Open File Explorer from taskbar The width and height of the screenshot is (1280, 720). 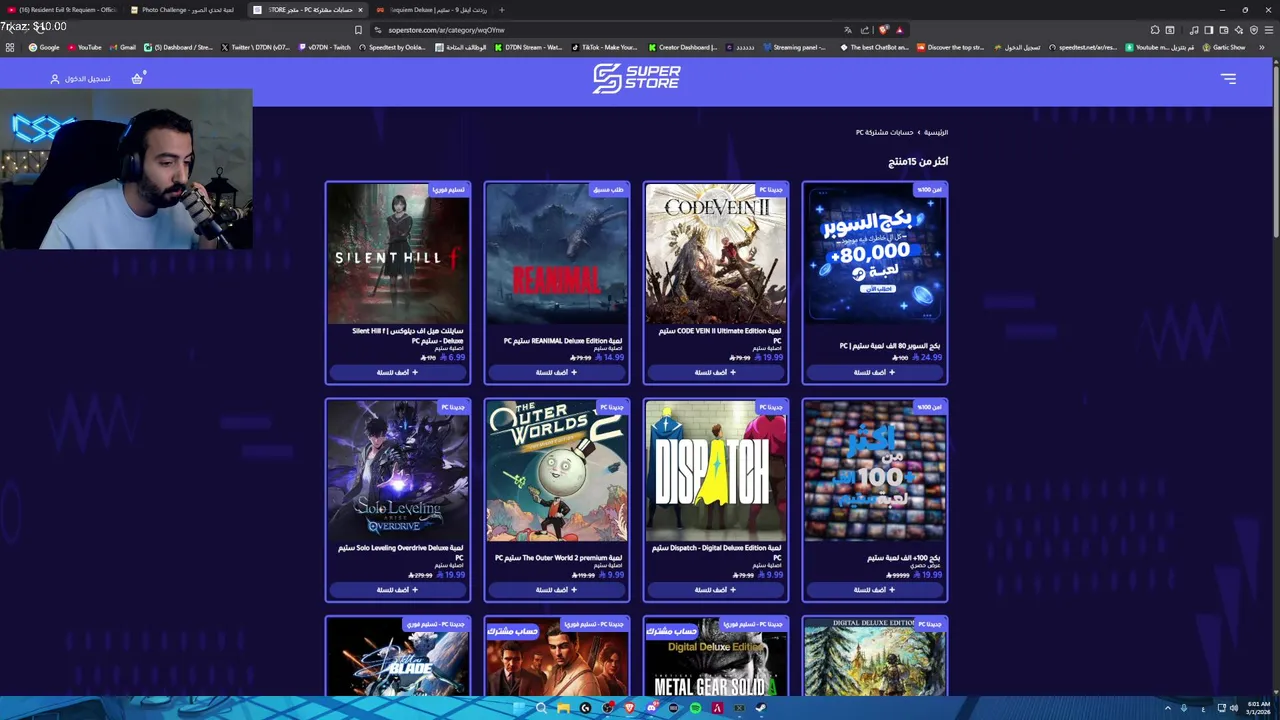[x=563, y=708]
